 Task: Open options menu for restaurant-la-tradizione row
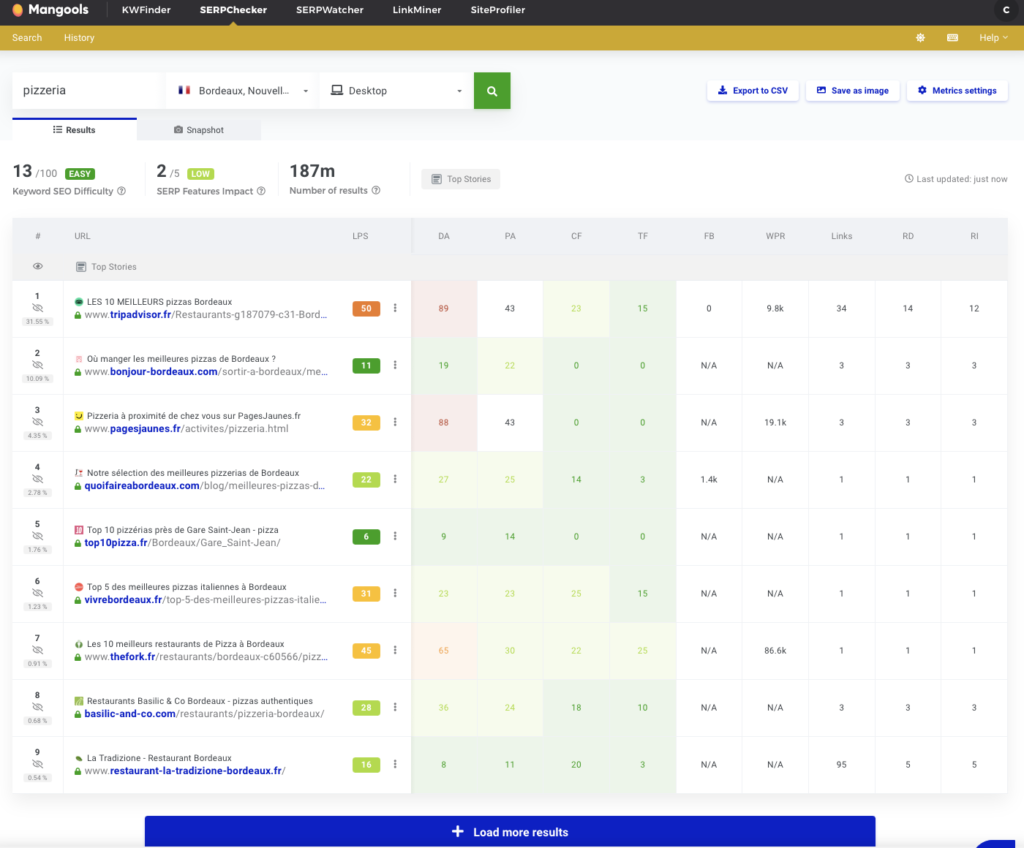[395, 764]
